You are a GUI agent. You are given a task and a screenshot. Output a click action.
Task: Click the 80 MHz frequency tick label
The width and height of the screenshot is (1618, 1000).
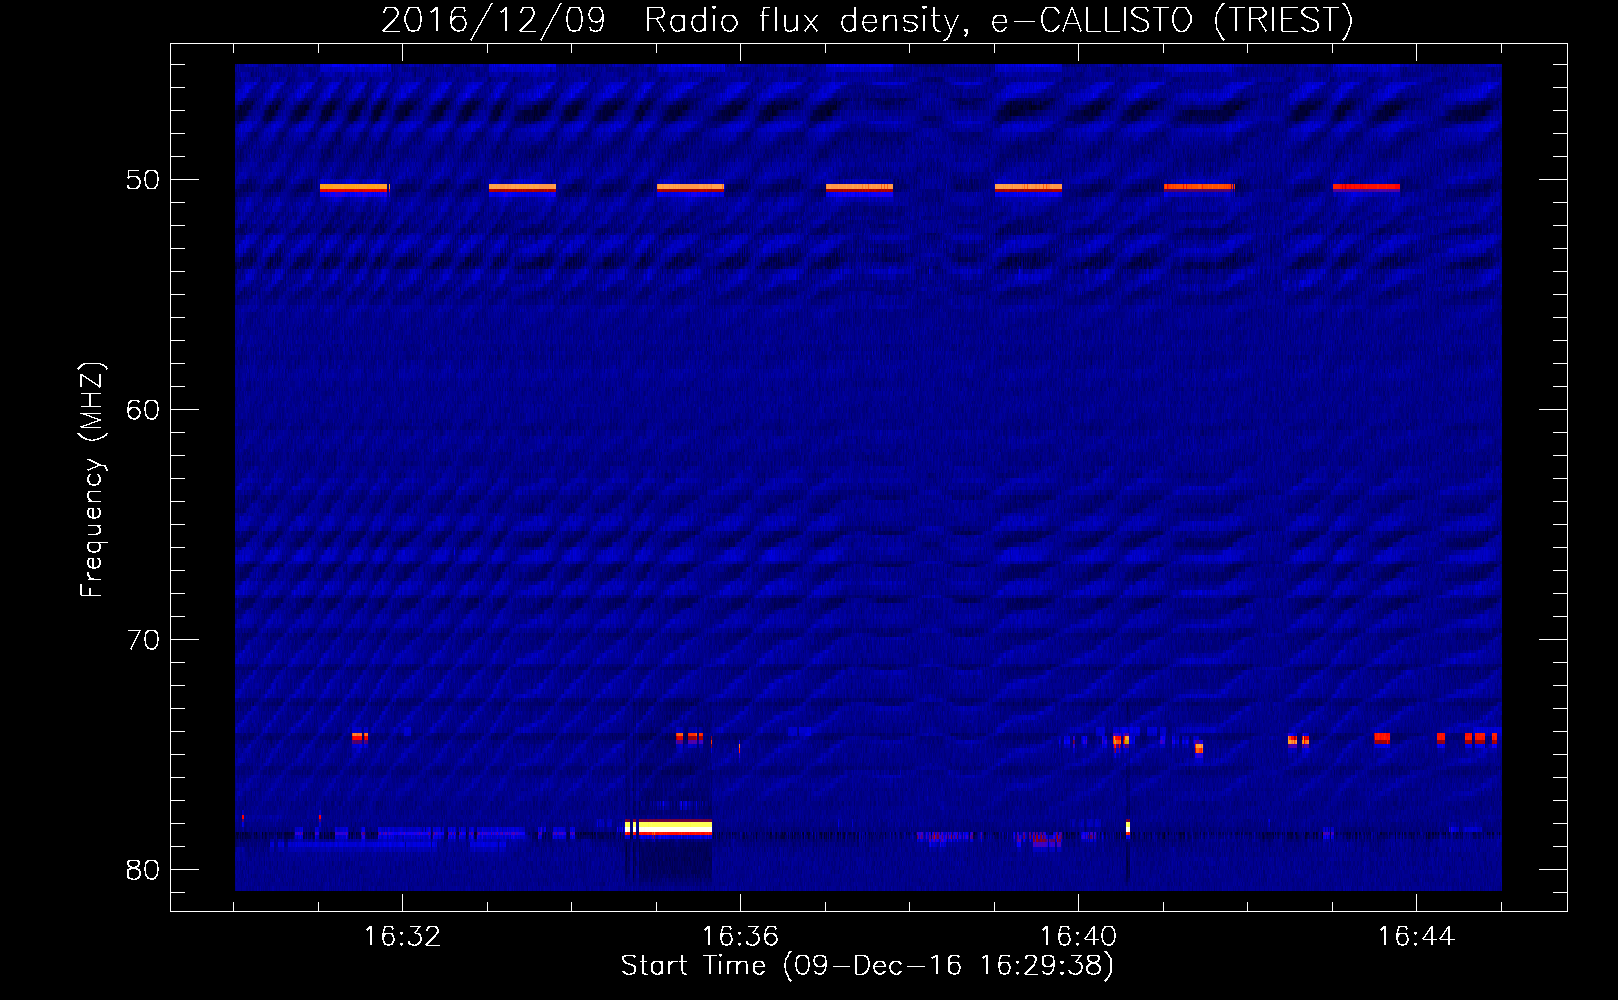pyautogui.click(x=143, y=870)
